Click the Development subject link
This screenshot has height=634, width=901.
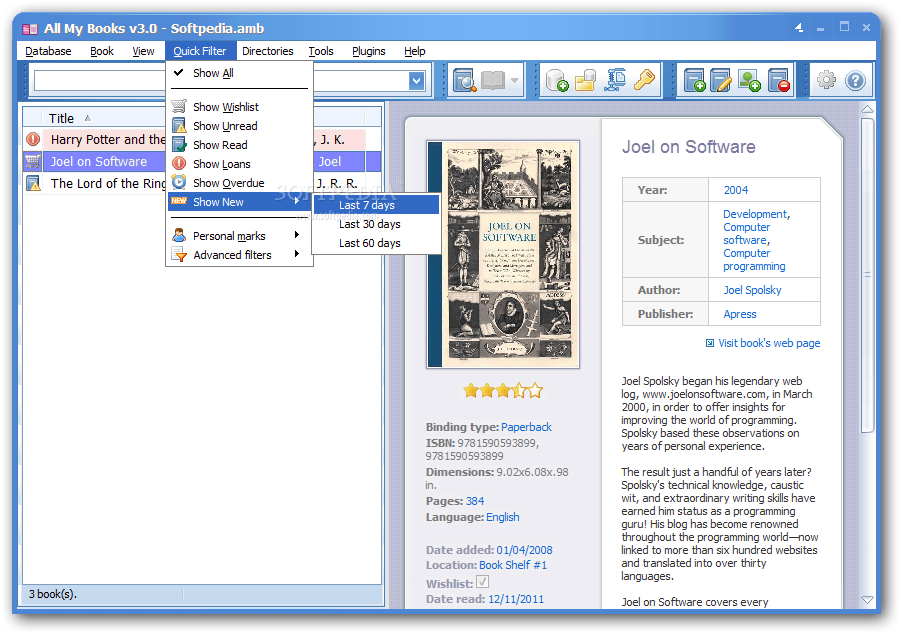tap(756, 214)
